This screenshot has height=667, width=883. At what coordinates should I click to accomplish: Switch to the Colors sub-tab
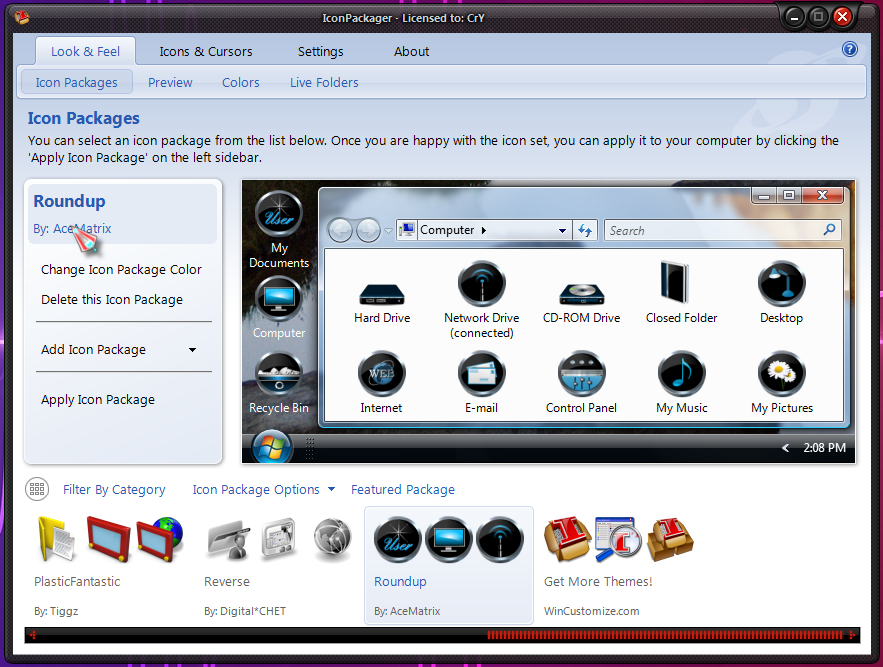coord(240,82)
